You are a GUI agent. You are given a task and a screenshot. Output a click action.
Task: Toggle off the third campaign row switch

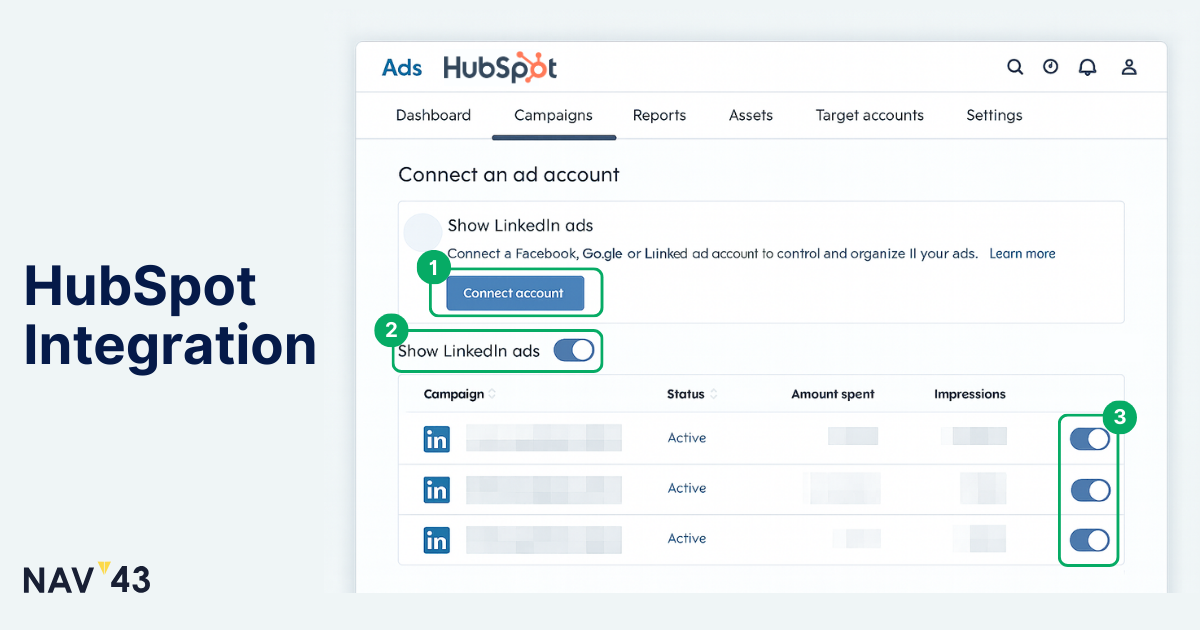coord(1090,540)
